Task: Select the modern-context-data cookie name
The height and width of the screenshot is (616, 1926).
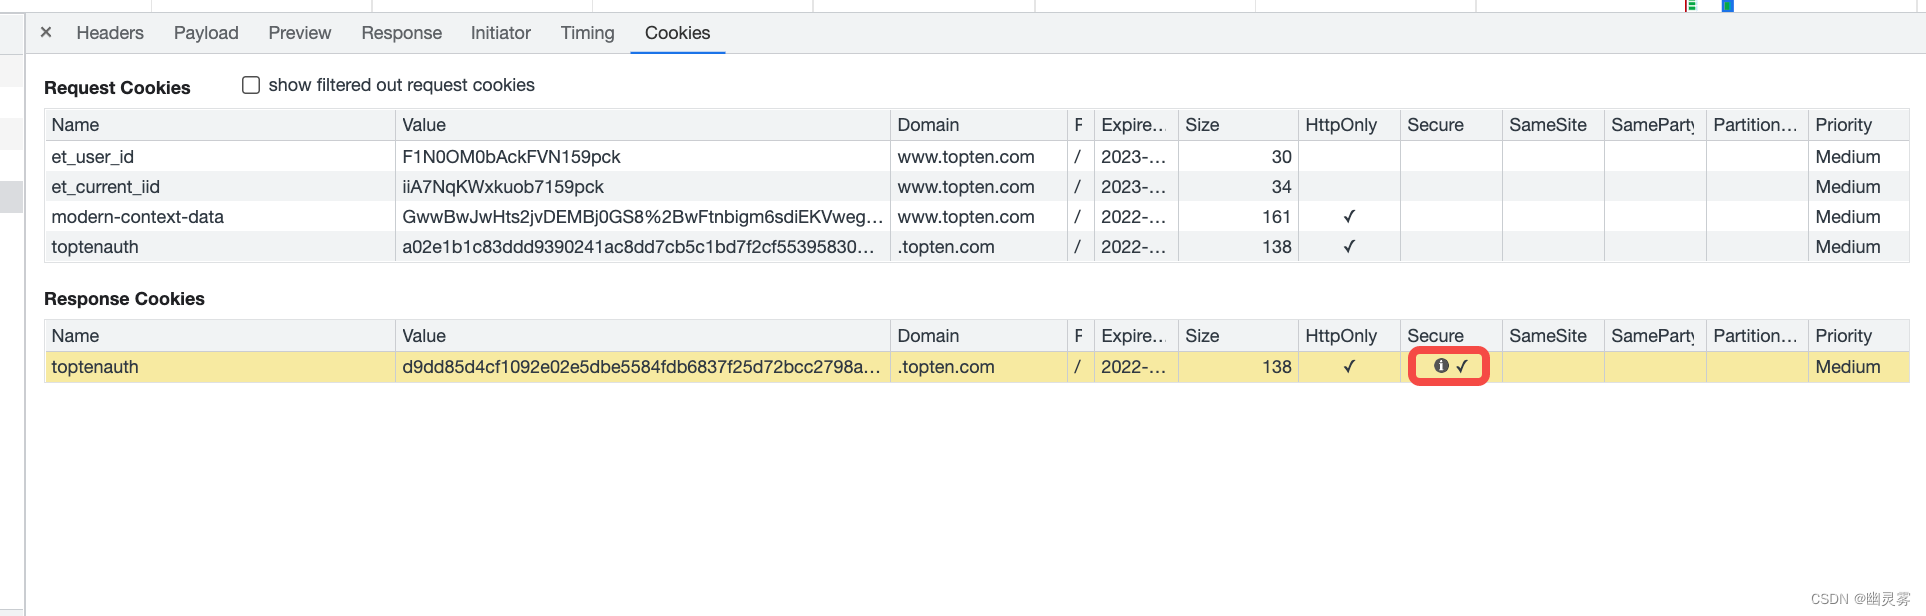Action: click(137, 217)
